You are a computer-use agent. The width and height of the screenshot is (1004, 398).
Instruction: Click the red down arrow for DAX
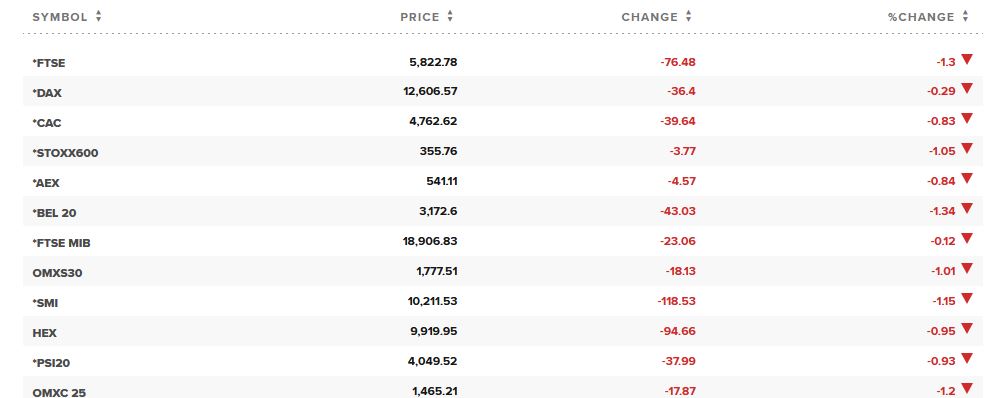pos(967,88)
